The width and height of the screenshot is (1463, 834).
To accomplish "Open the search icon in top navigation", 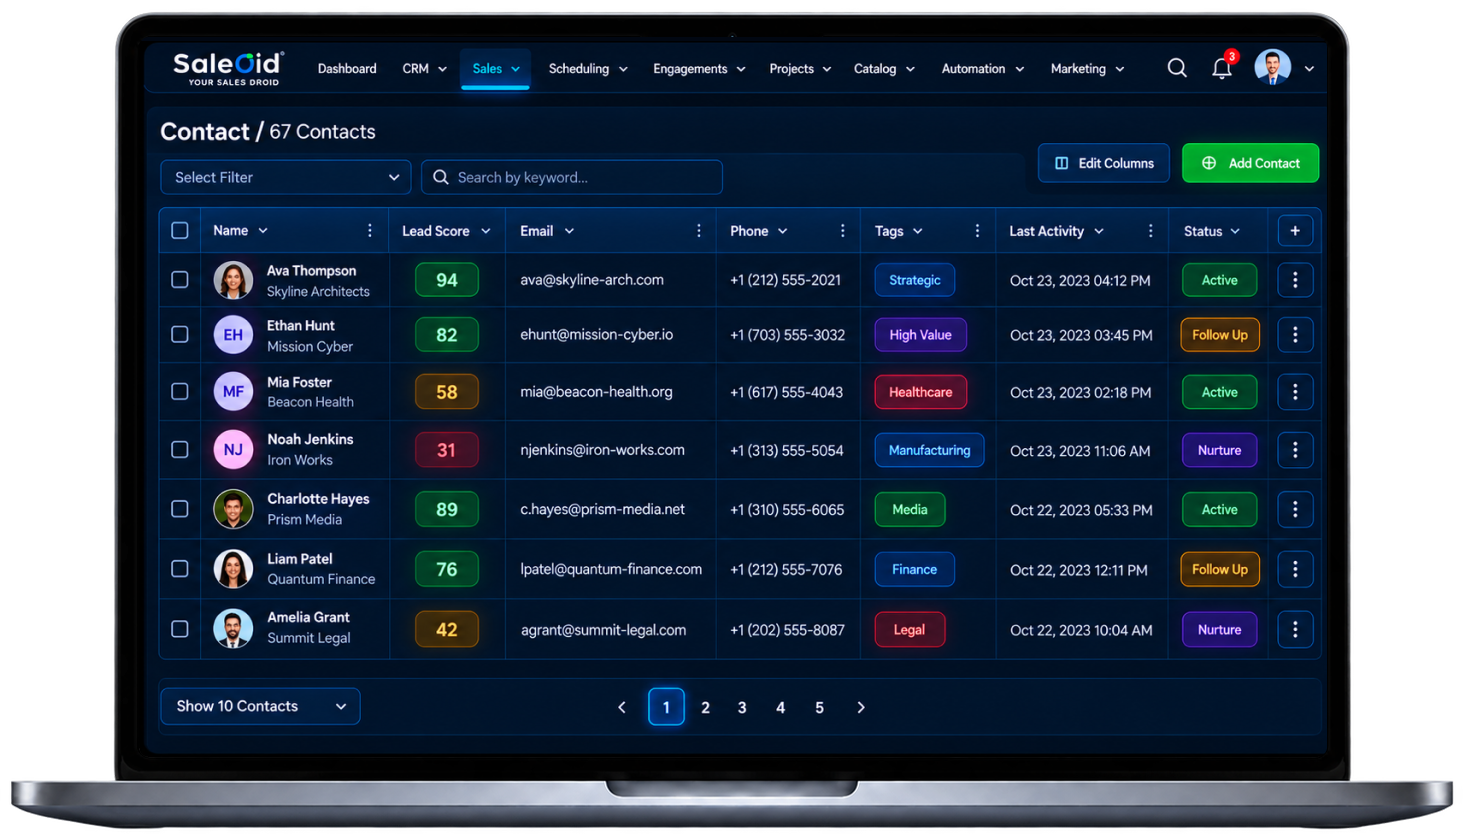I will 1177,68.
